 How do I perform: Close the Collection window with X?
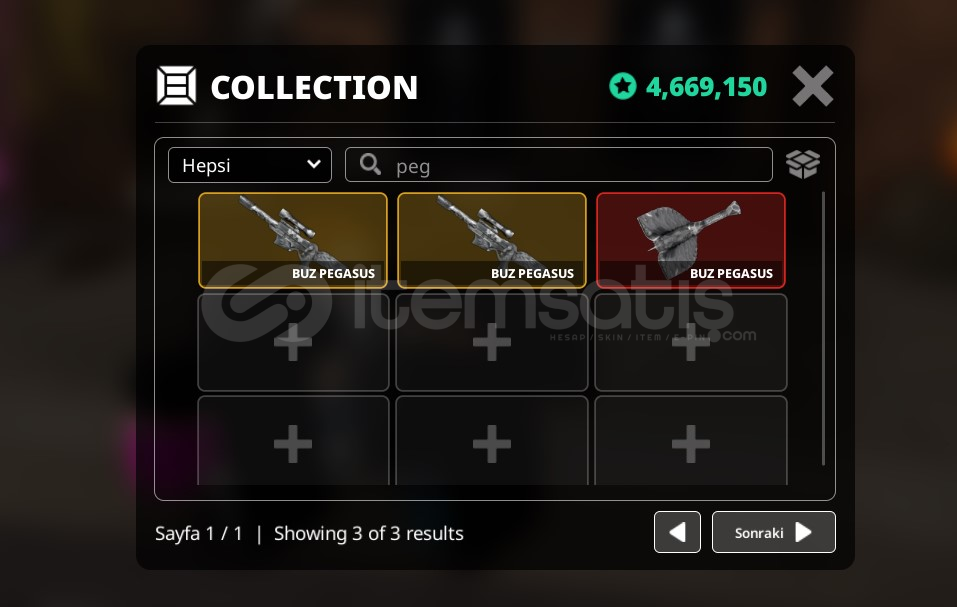pos(812,86)
